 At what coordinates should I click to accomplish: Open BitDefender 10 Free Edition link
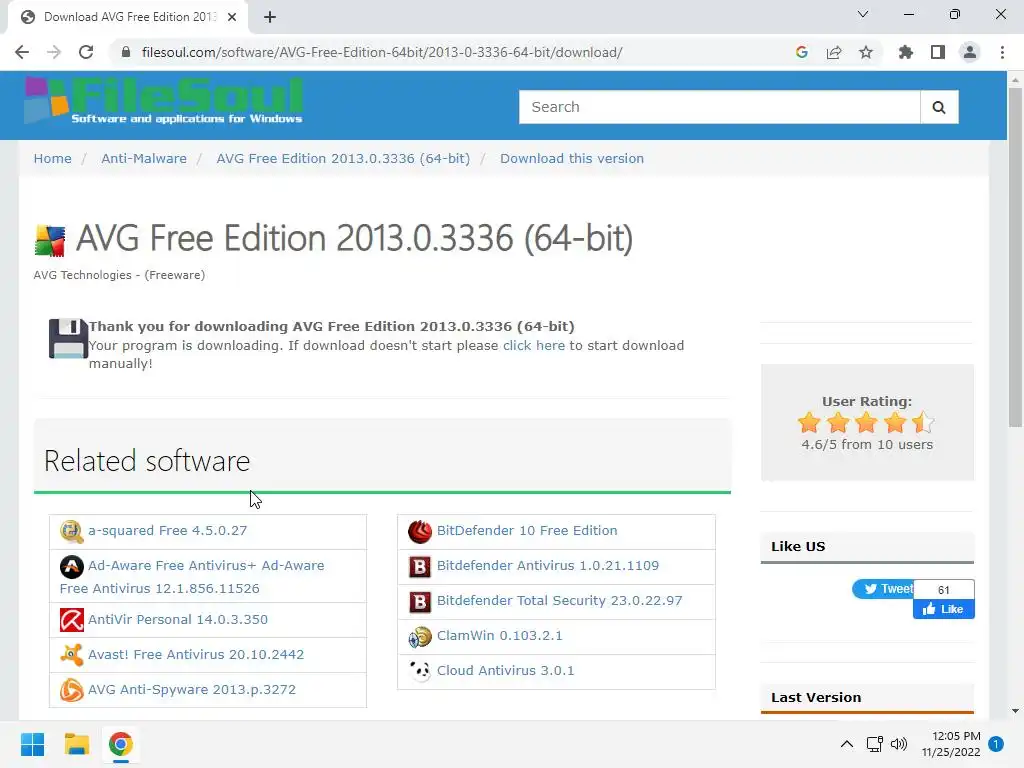[x=527, y=531]
